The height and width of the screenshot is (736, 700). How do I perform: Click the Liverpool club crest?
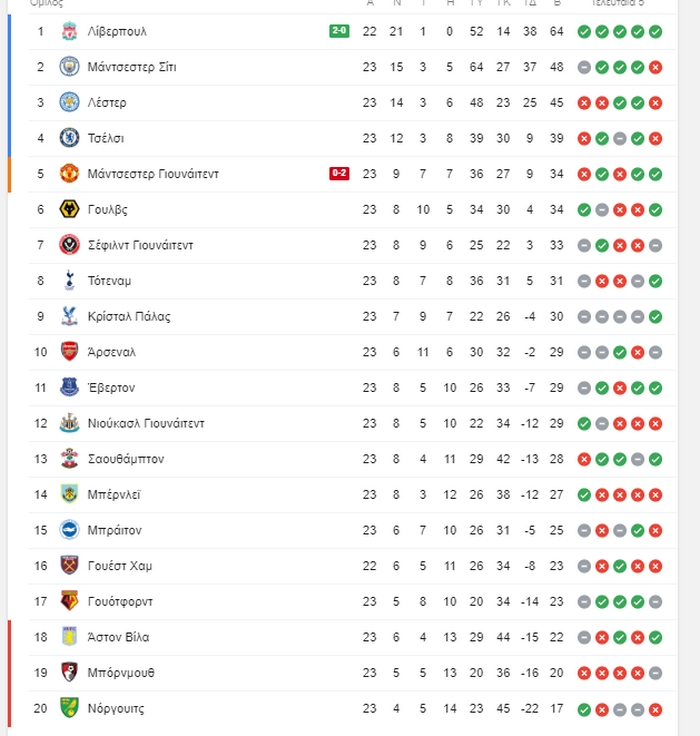[x=69, y=31]
